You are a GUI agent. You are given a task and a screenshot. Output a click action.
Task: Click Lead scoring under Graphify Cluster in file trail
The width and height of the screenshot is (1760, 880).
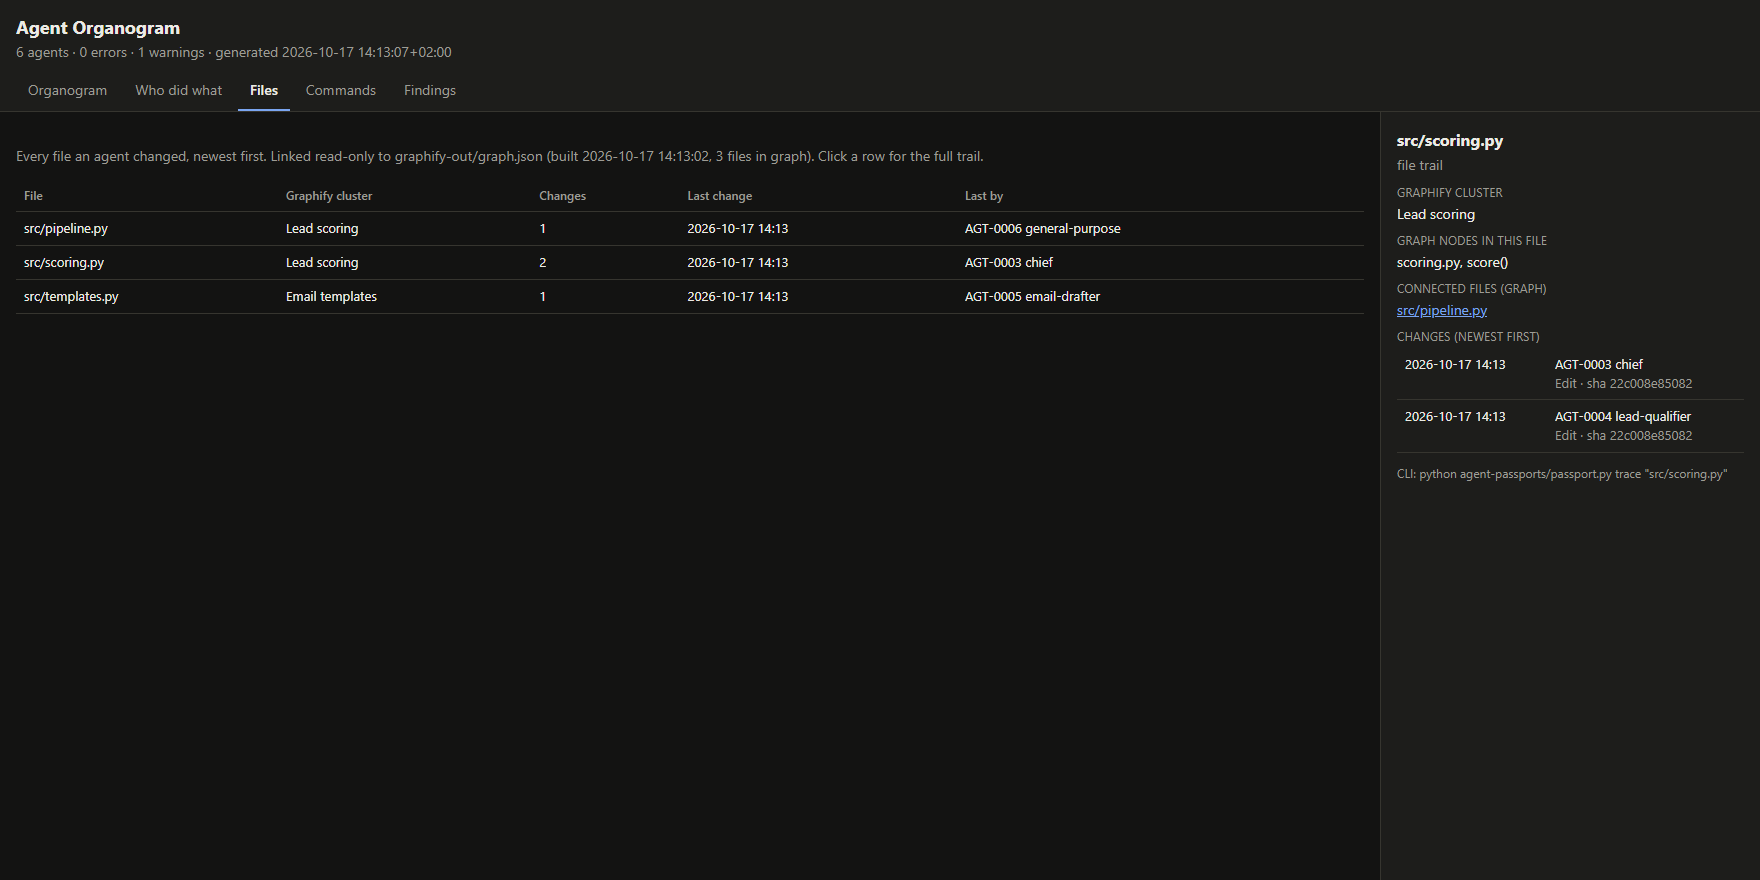(1436, 215)
